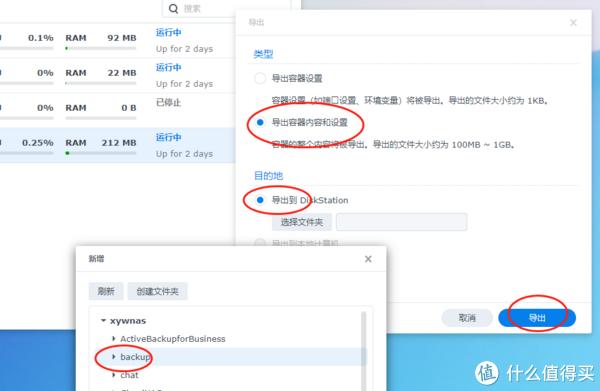Click the search magnifier icon
The height and width of the screenshot is (391, 600).
click(x=173, y=8)
